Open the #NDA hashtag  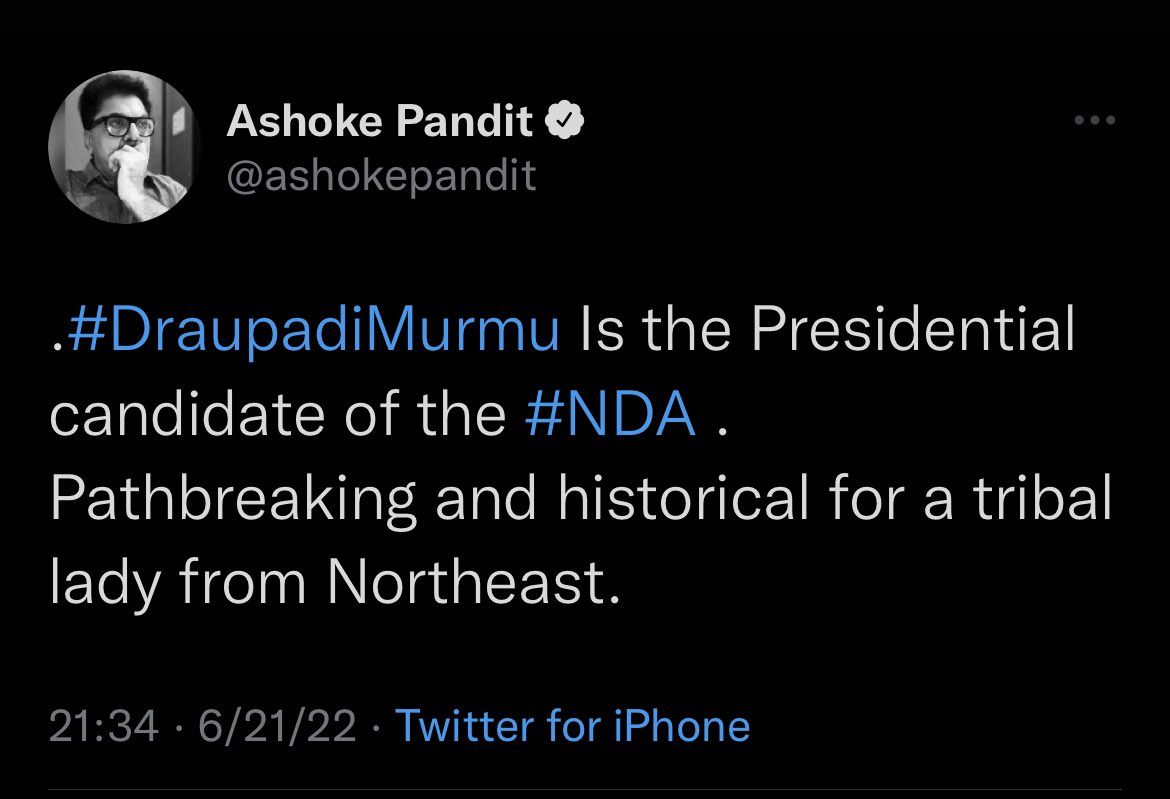(610, 413)
